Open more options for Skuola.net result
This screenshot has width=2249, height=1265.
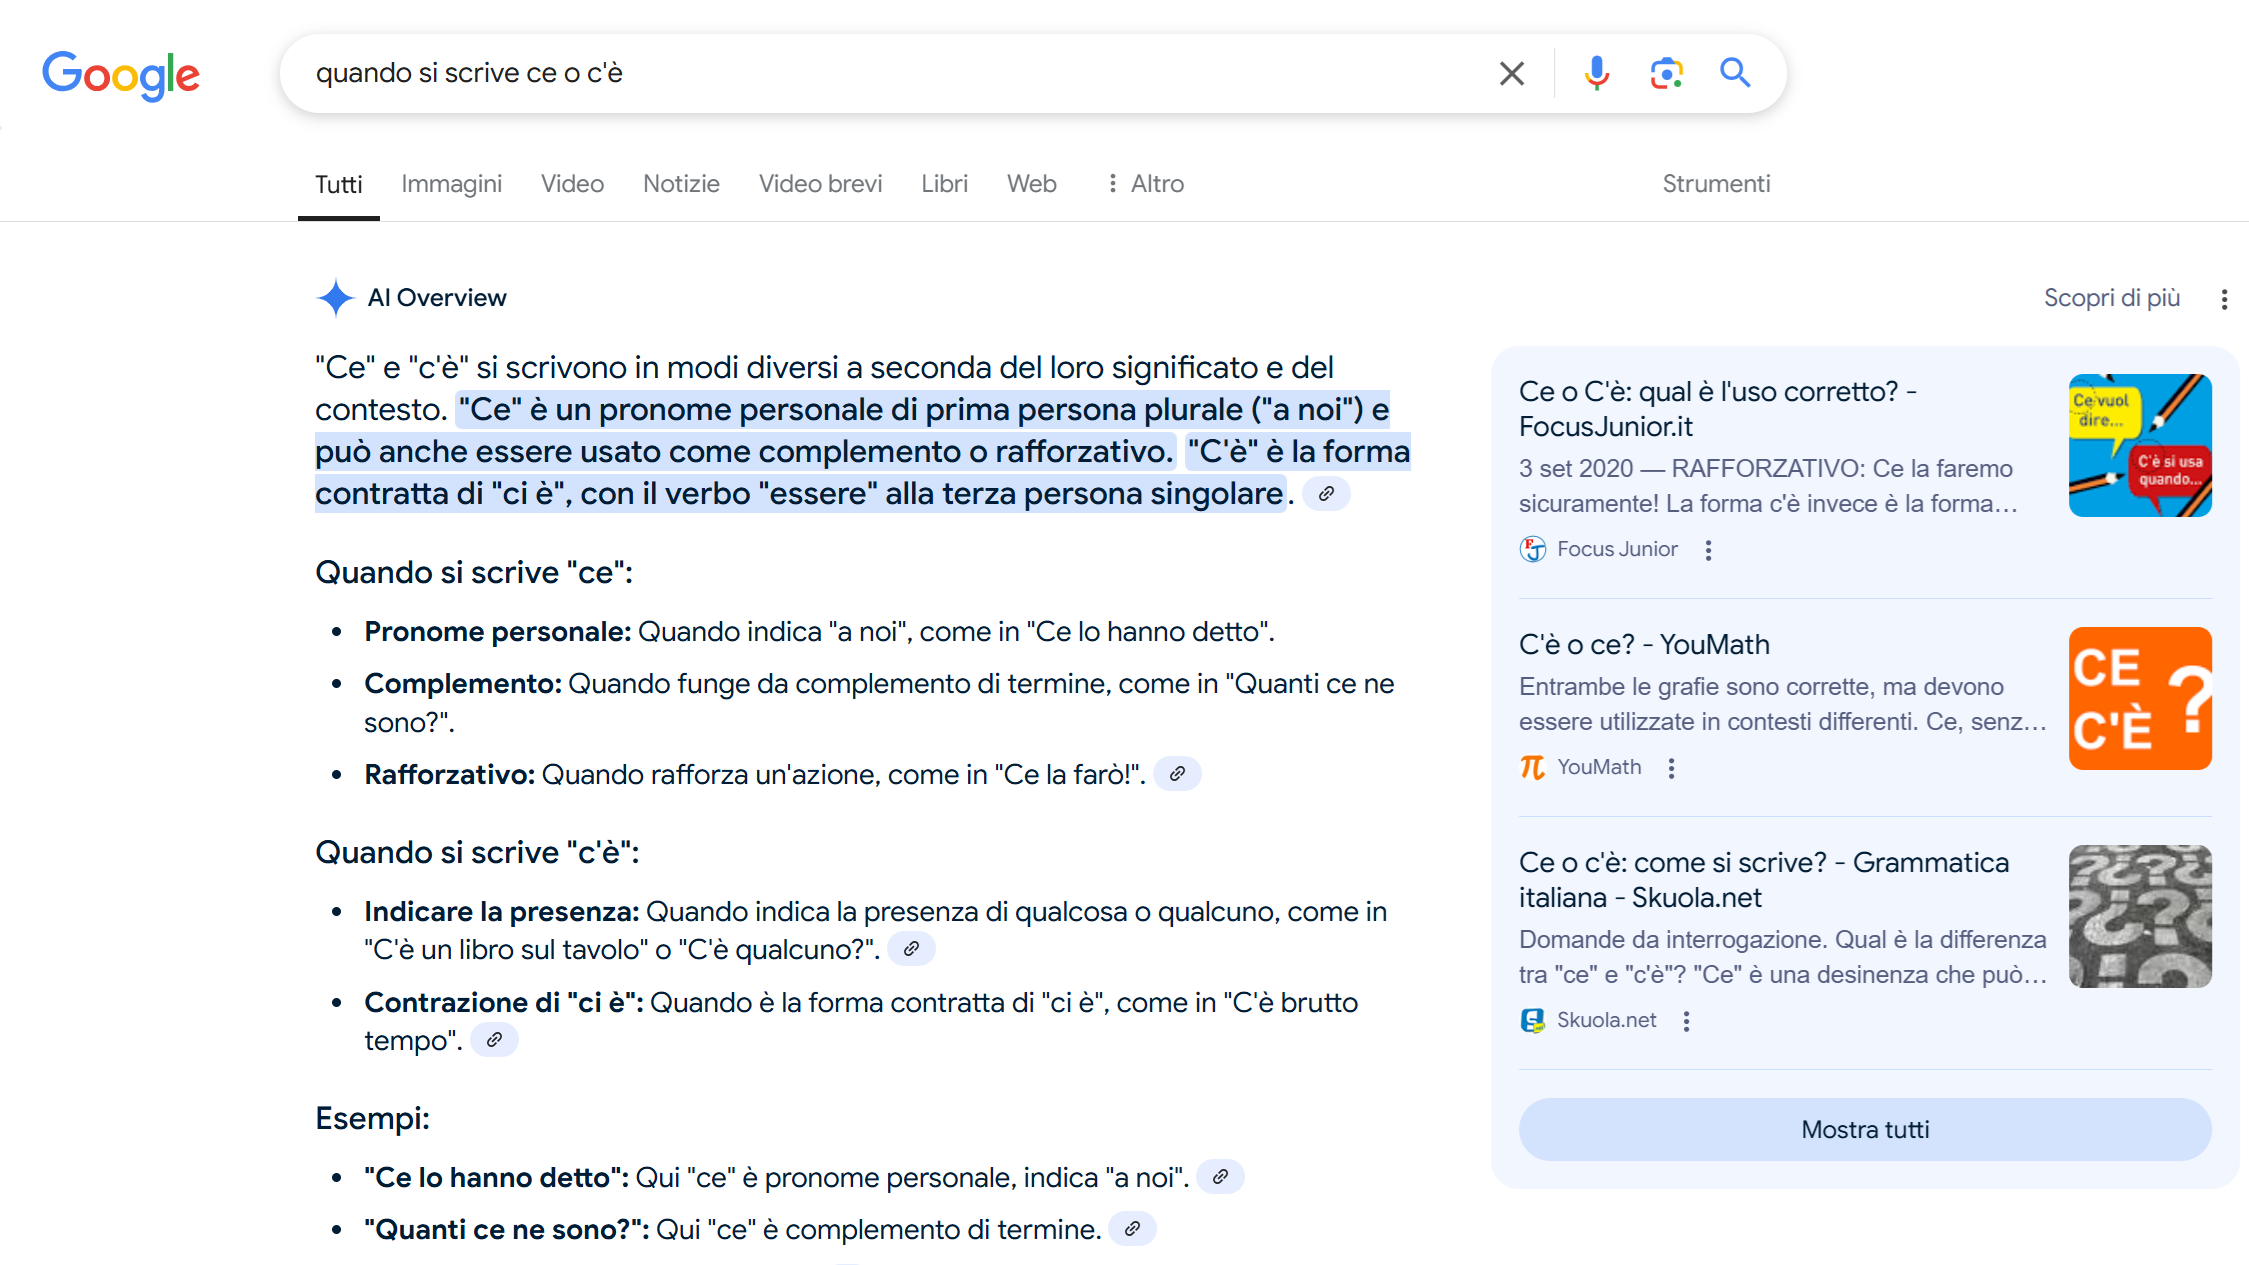point(1687,1021)
